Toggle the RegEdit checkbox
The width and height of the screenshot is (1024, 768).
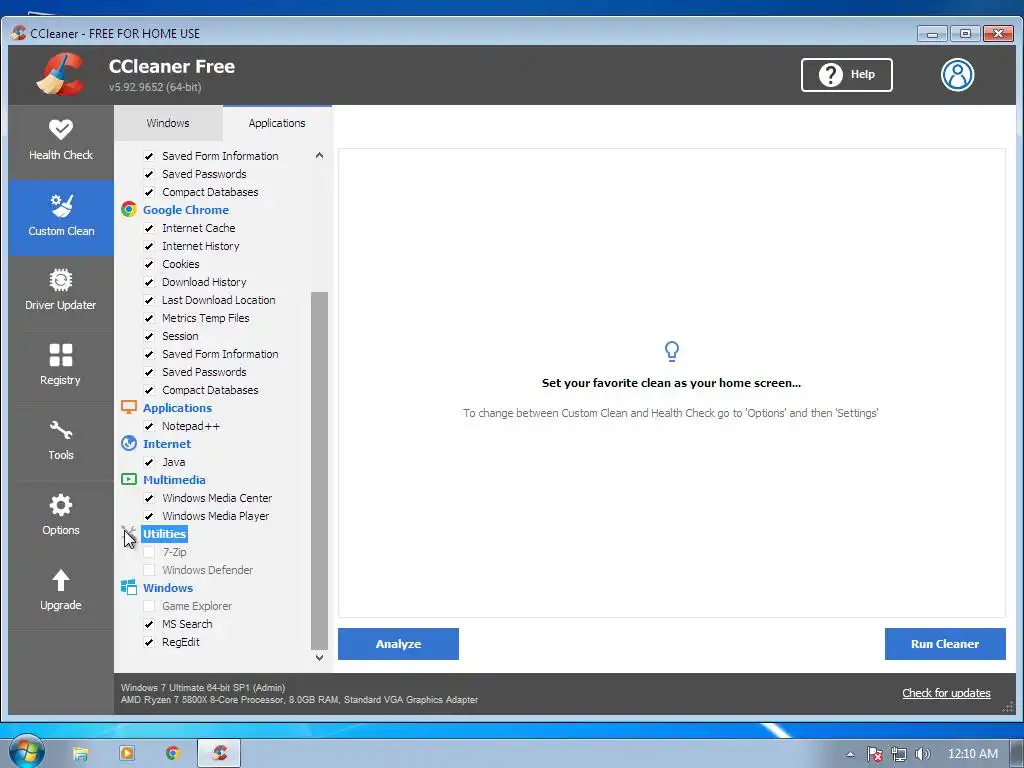(149, 642)
